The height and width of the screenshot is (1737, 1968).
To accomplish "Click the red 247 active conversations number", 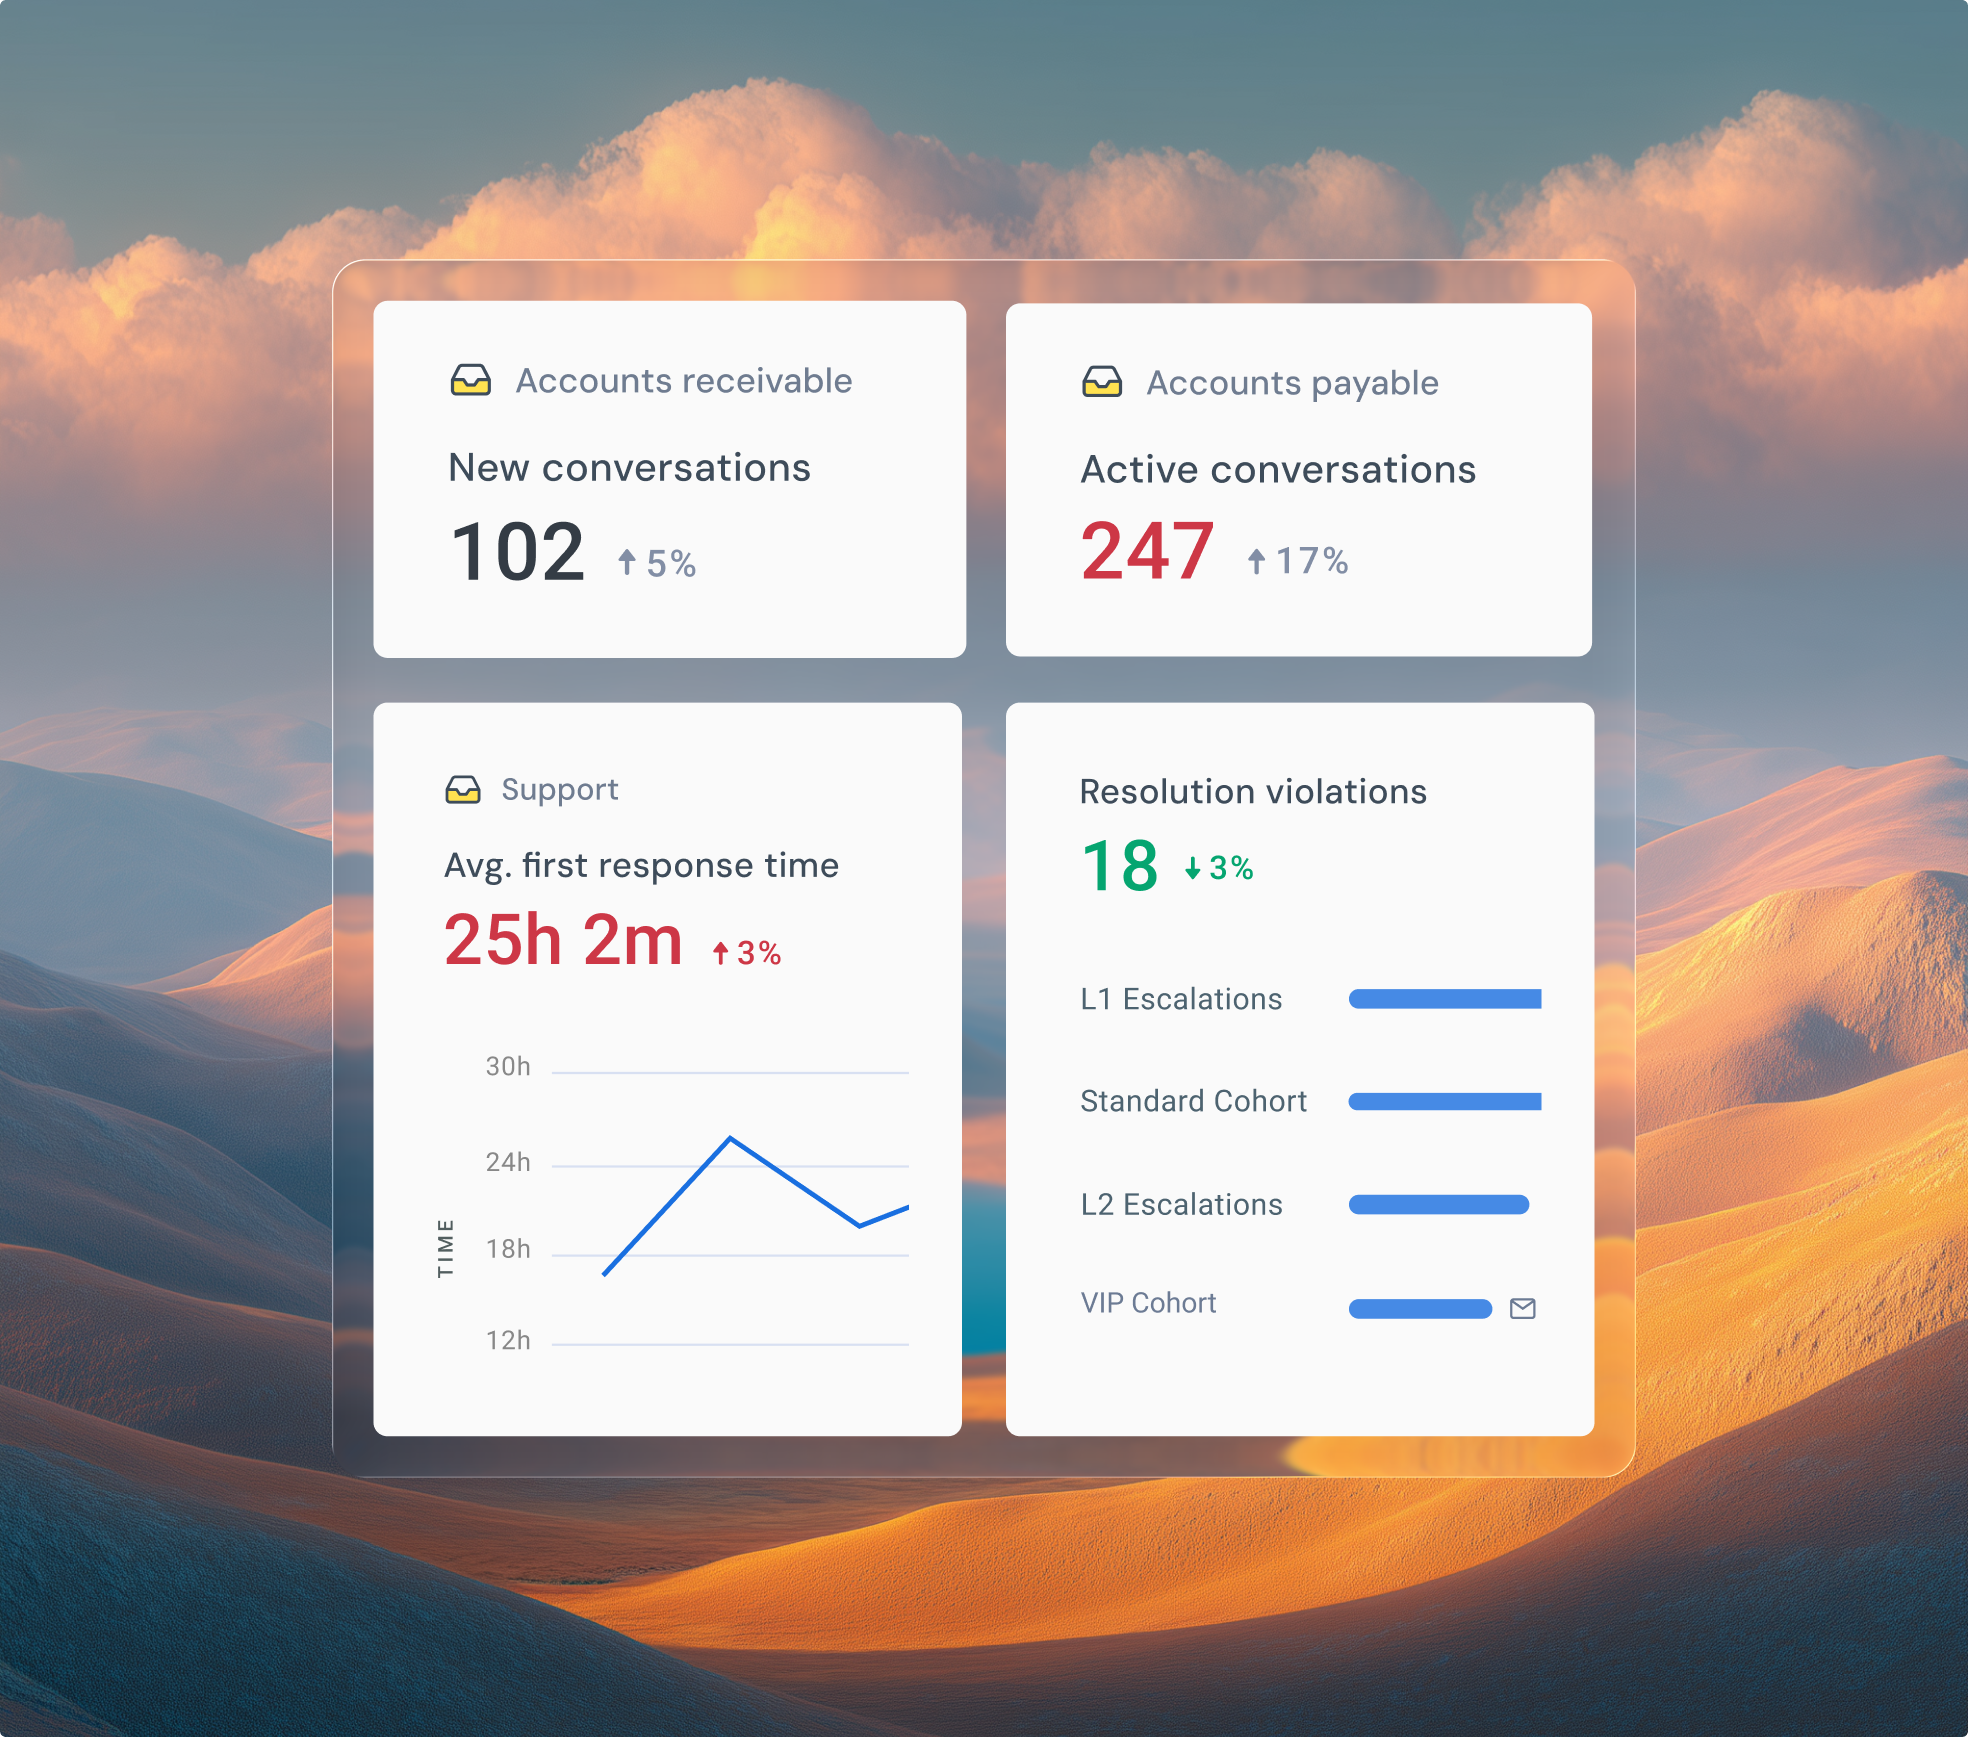I will (1147, 551).
